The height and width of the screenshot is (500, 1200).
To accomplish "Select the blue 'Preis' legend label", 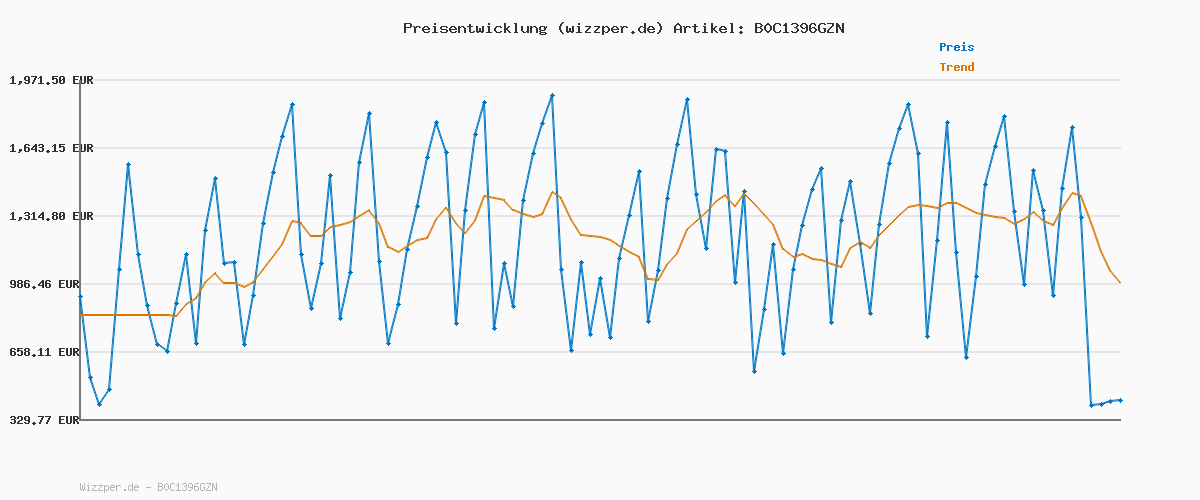I will pos(956,47).
